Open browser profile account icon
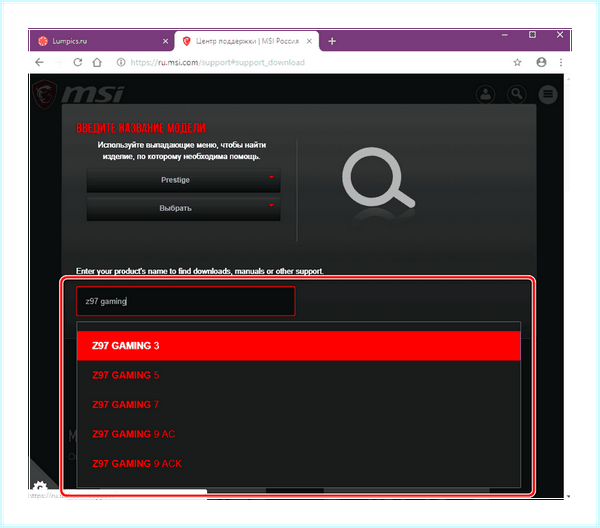This screenshot has height=528, width=600. [541, 62]
